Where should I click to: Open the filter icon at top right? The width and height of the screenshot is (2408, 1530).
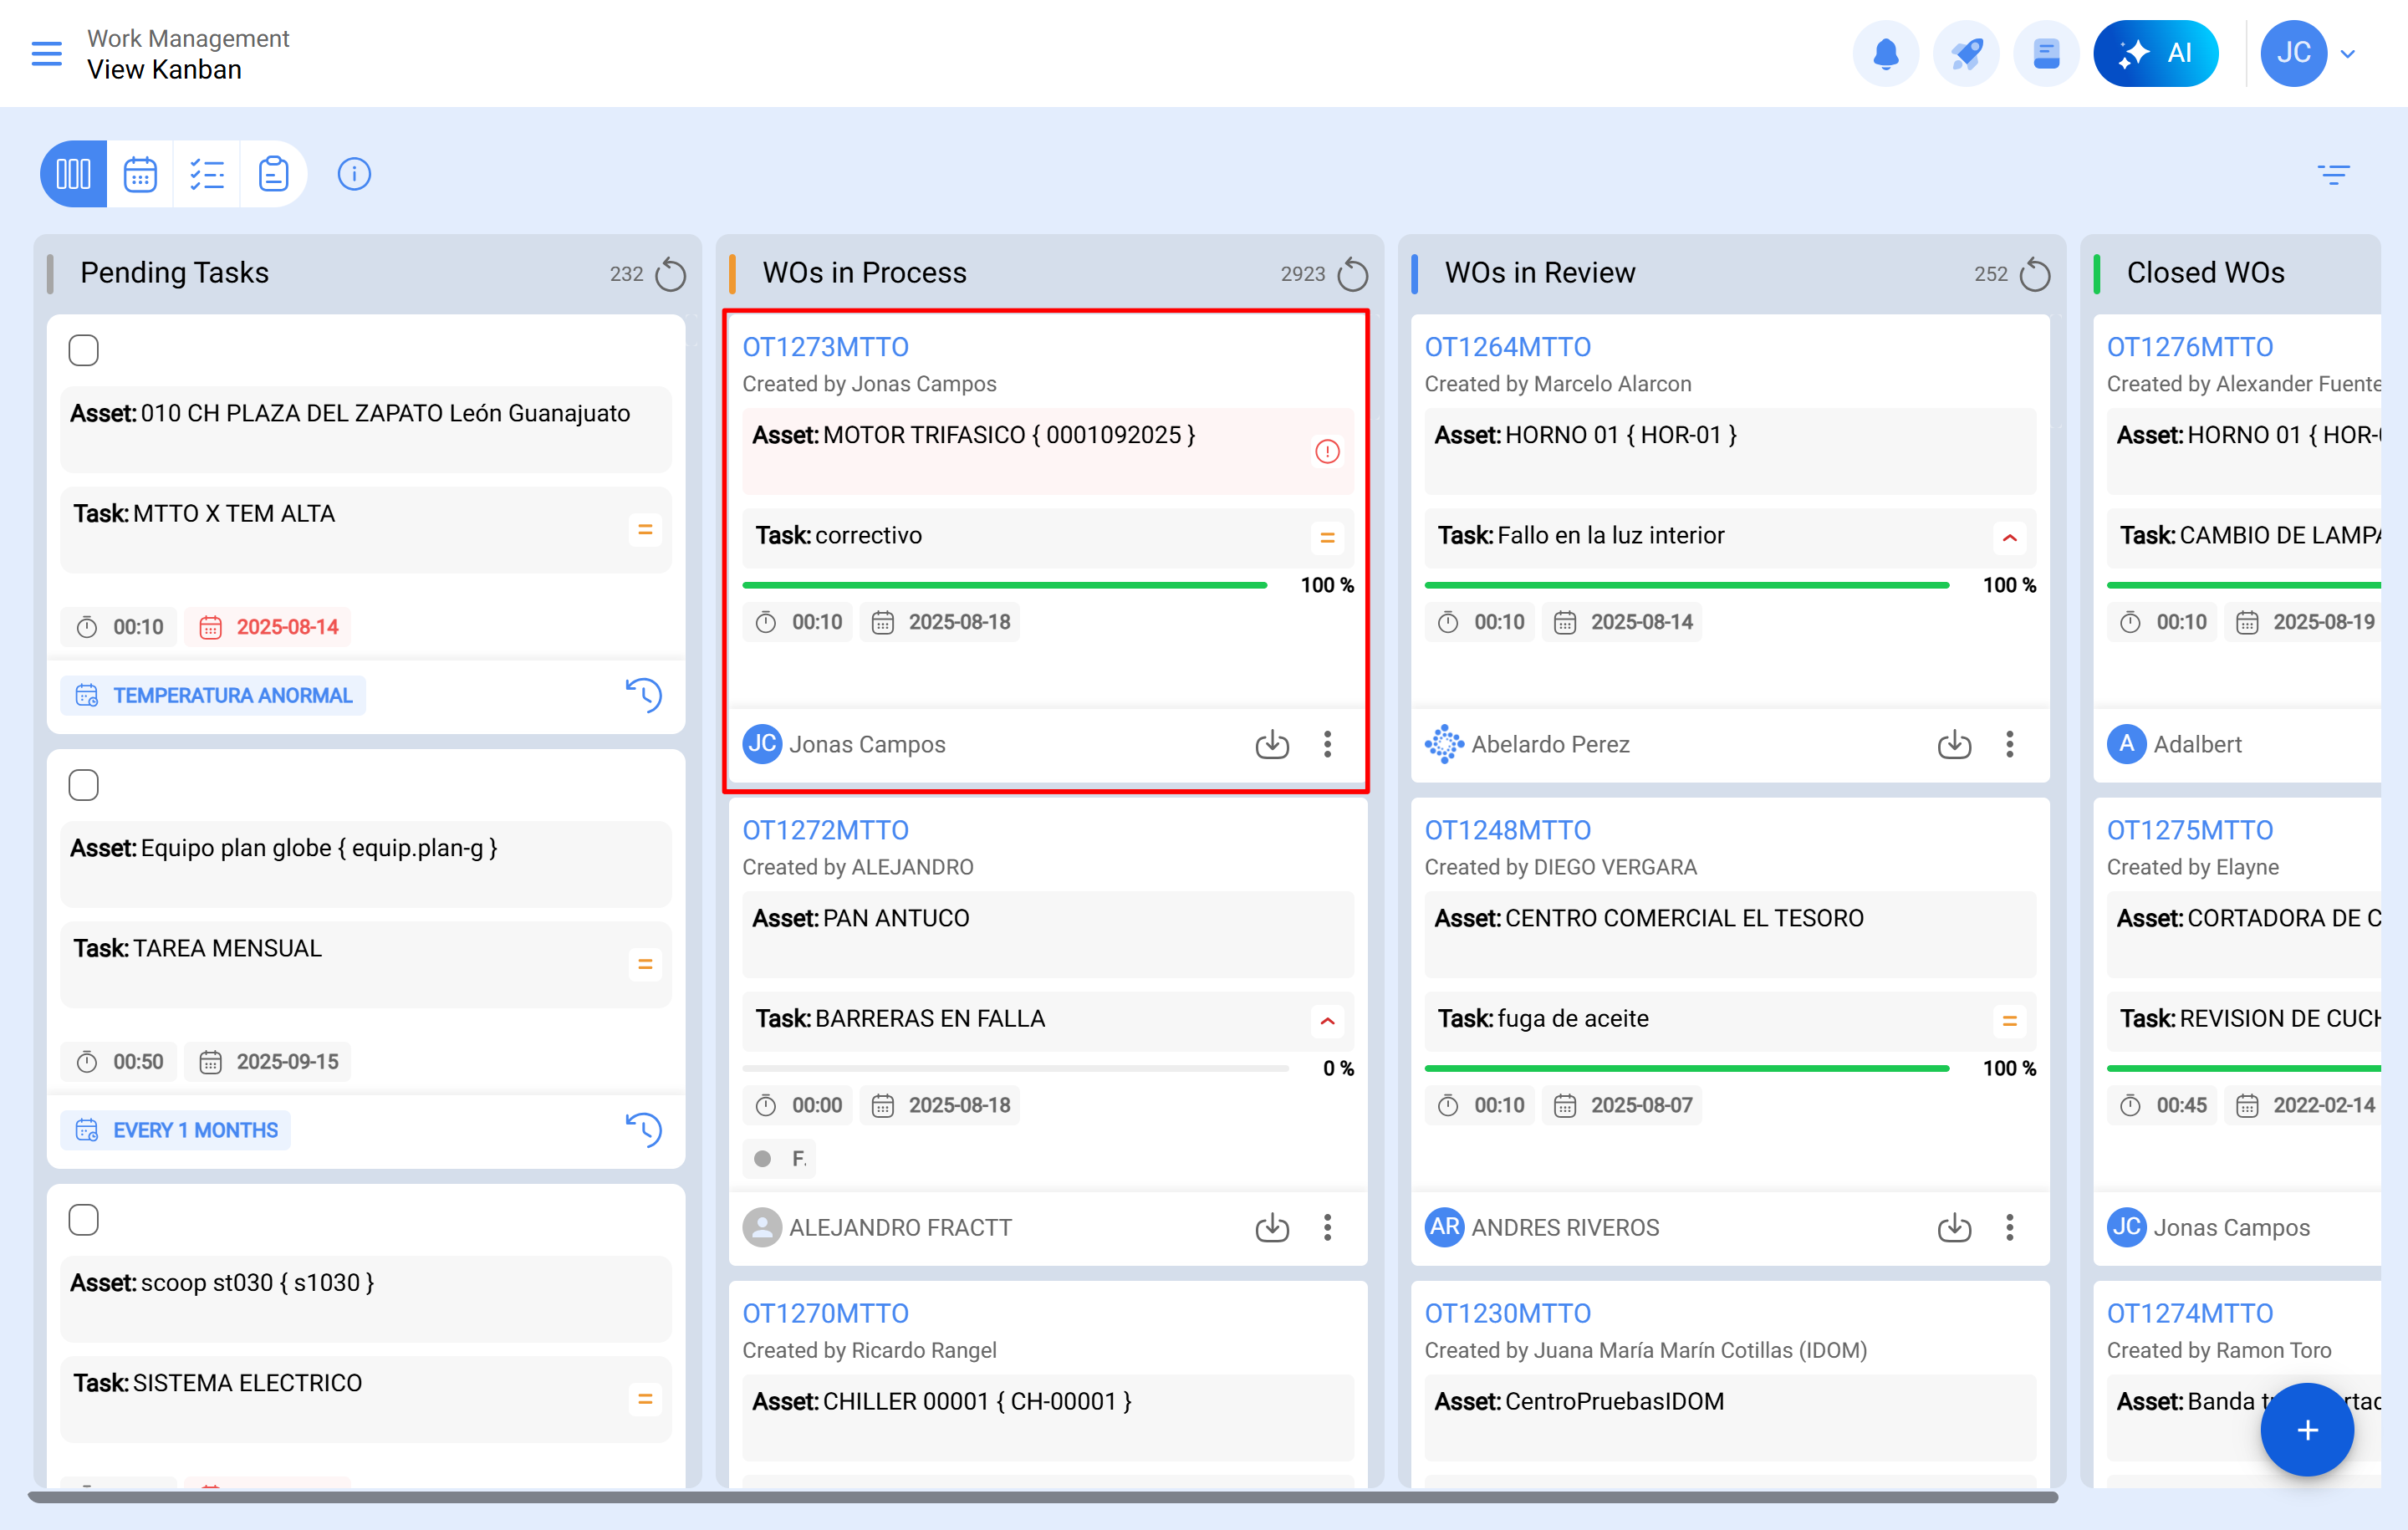[x=2333, y=175]
